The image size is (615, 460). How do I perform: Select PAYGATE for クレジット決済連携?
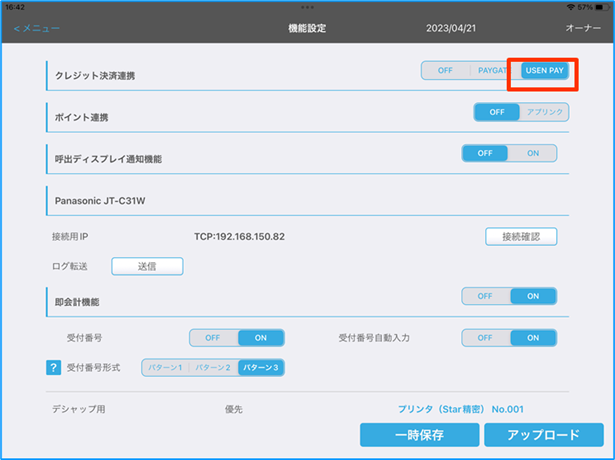[494, 71]
